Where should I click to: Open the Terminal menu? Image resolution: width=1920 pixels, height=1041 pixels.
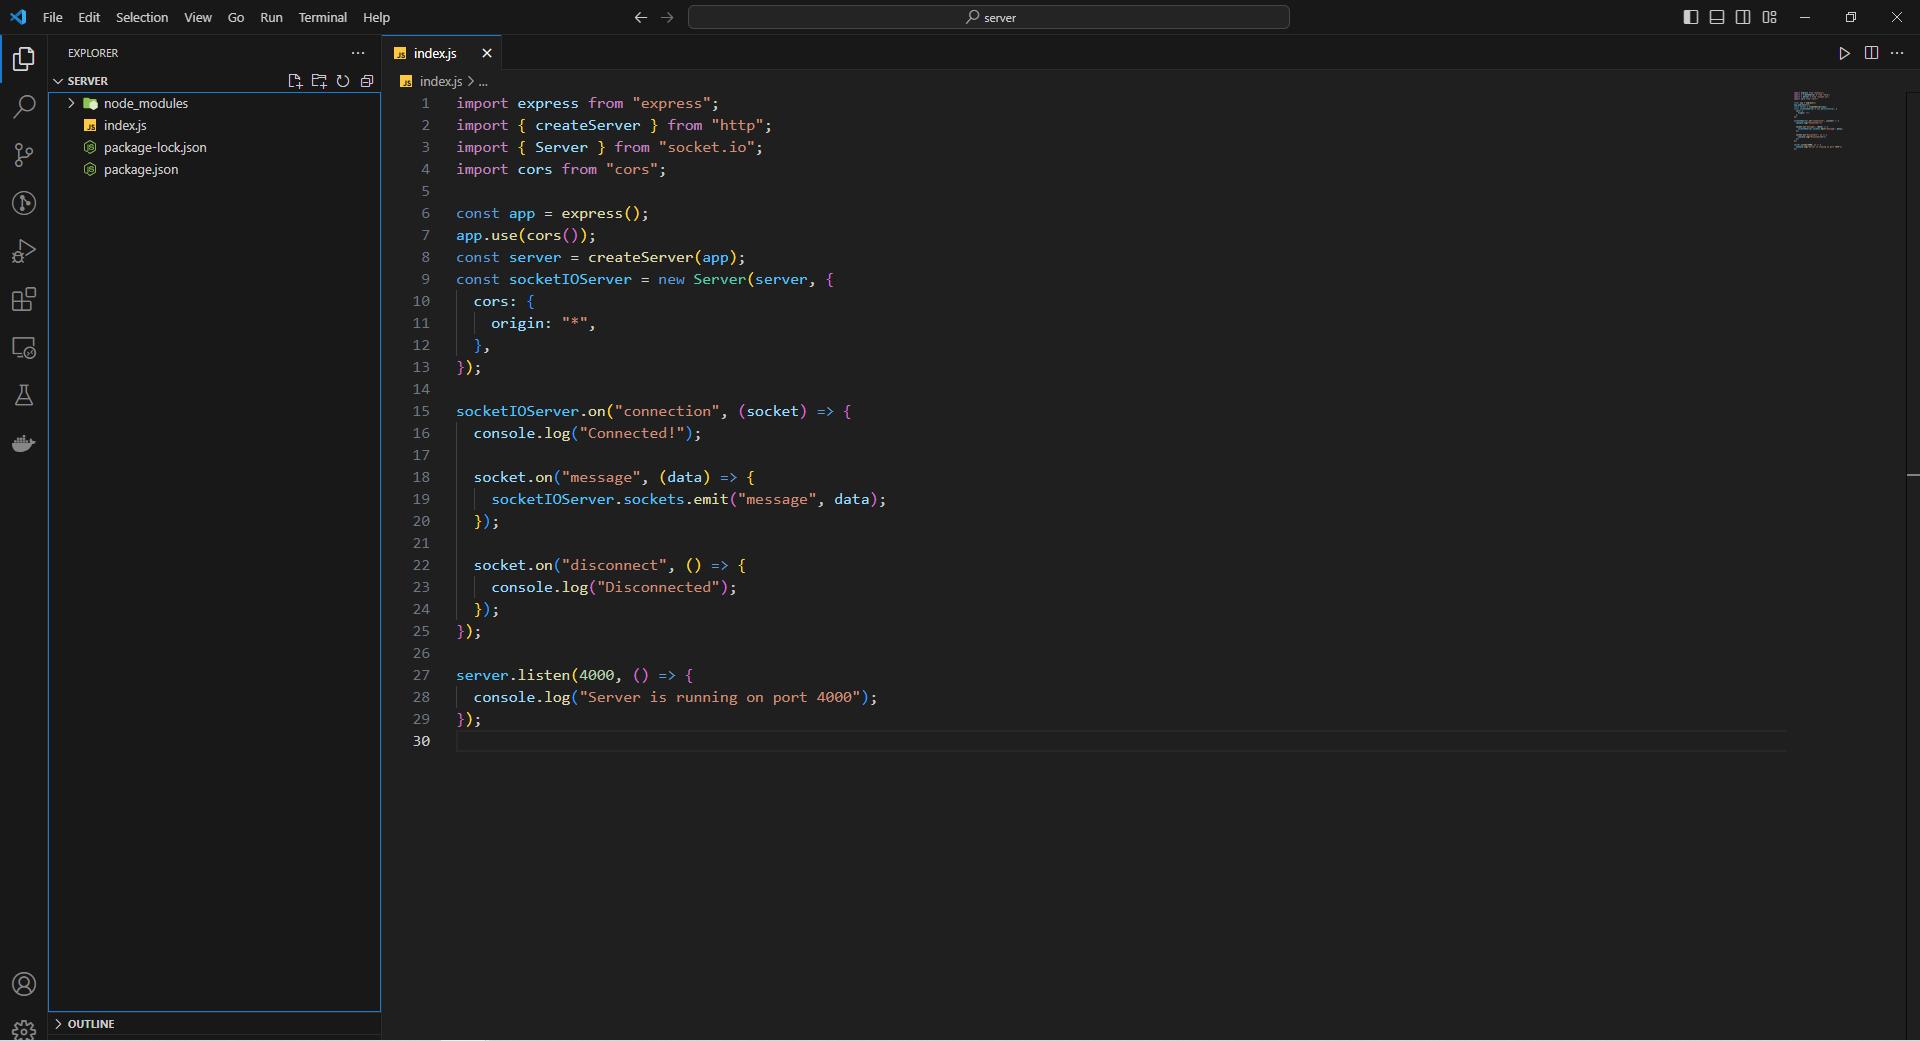click(x=322, y=17)
